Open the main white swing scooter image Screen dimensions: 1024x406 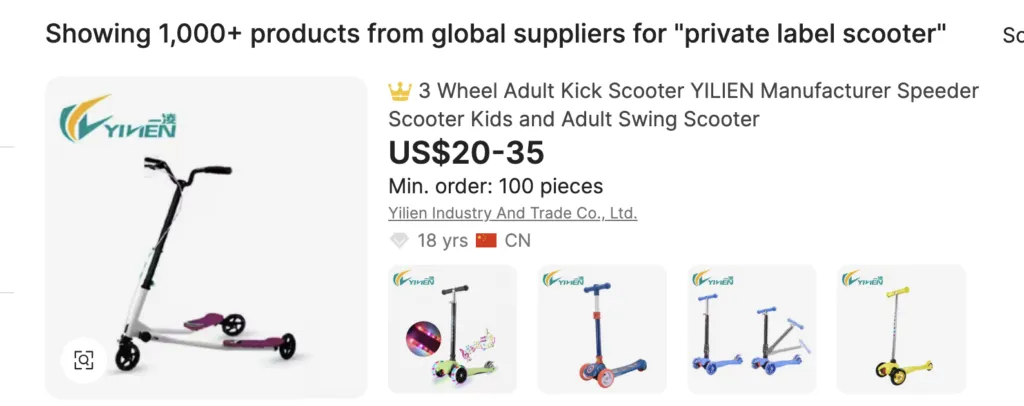point(205,260)
